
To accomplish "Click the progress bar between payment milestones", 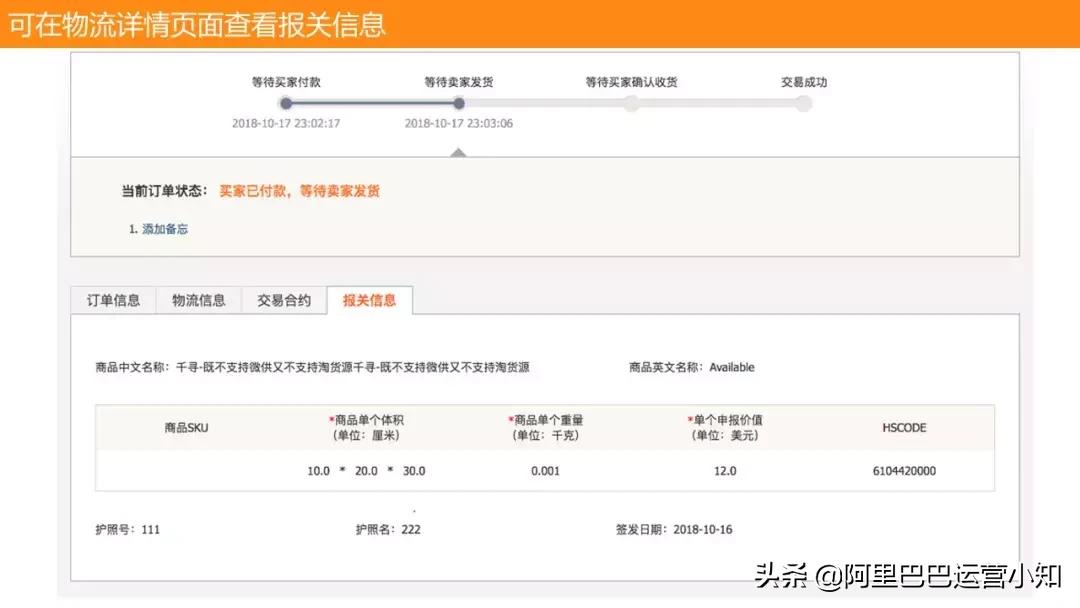I will [x=372, y=103].
